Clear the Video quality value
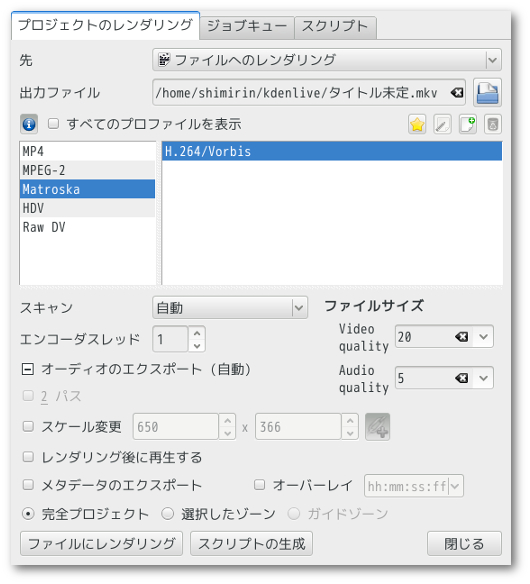The image size is (530, 584). (x=461, y=337)
